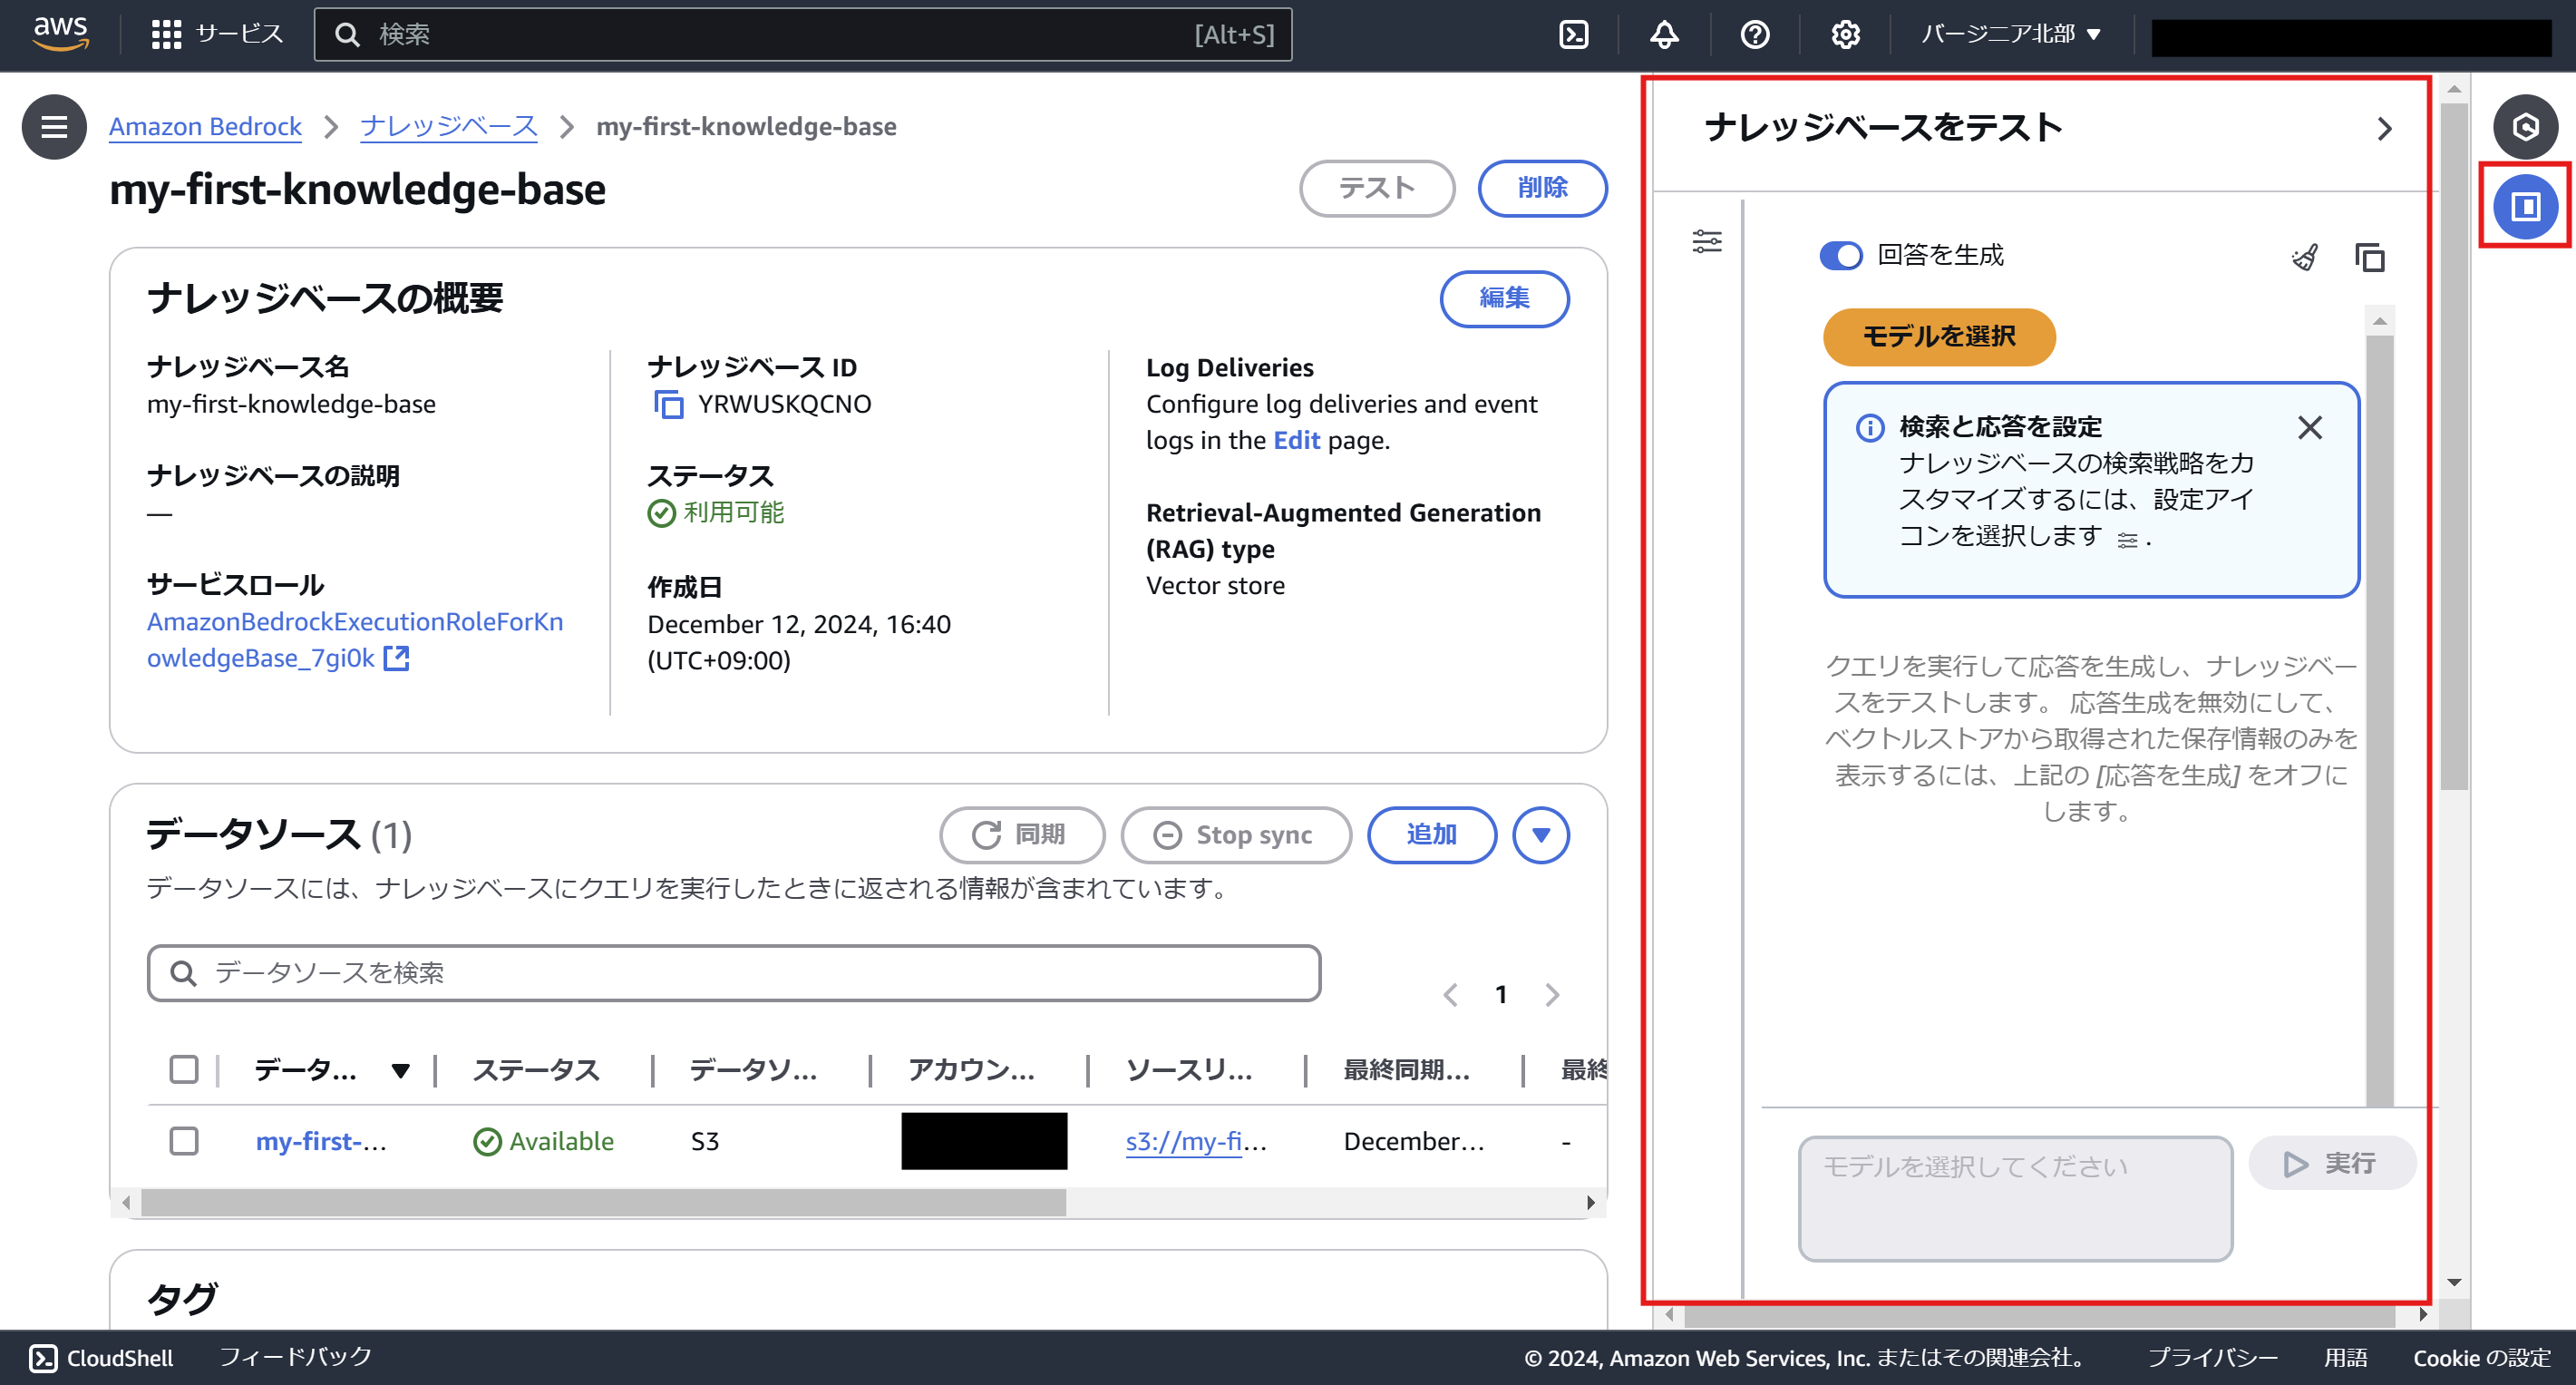Click the モデルを選択 button

tap(1939, 337)
